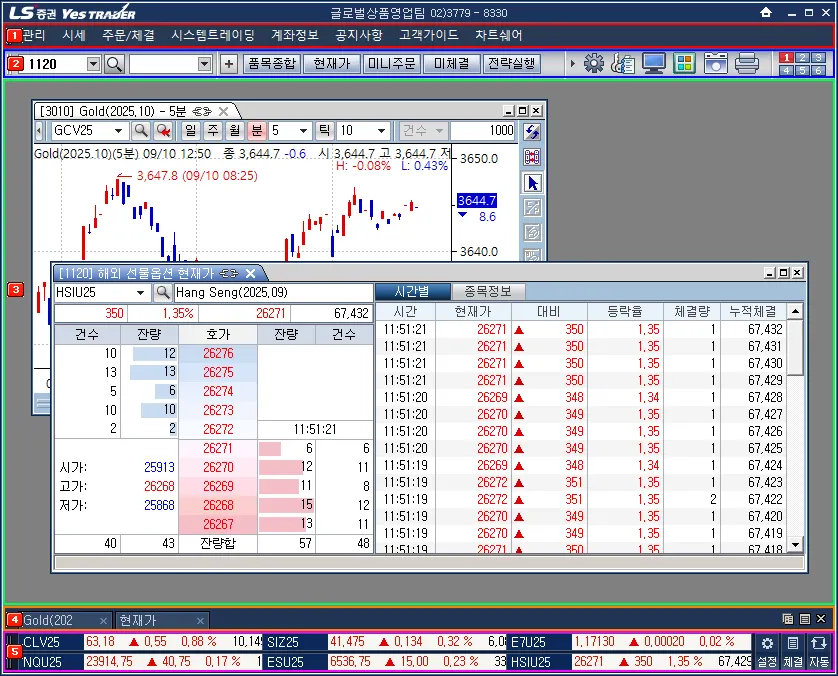This screenshot has width=838, height=676.
Task: Open 체결 icon in ticker bar
Action: tap(793, 651)
